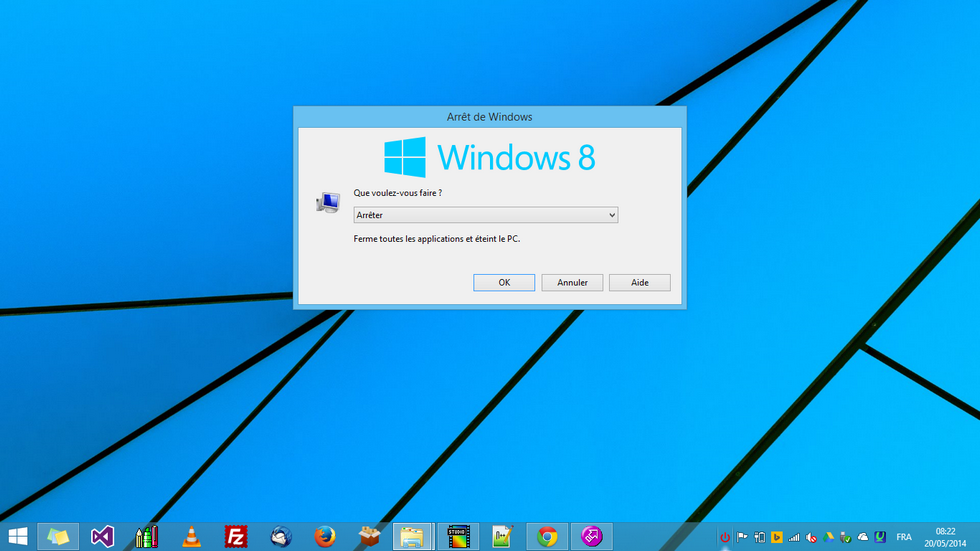Open the blue U tray icon
The width and height of the screenshot is (980, 551).
[880, 537]
